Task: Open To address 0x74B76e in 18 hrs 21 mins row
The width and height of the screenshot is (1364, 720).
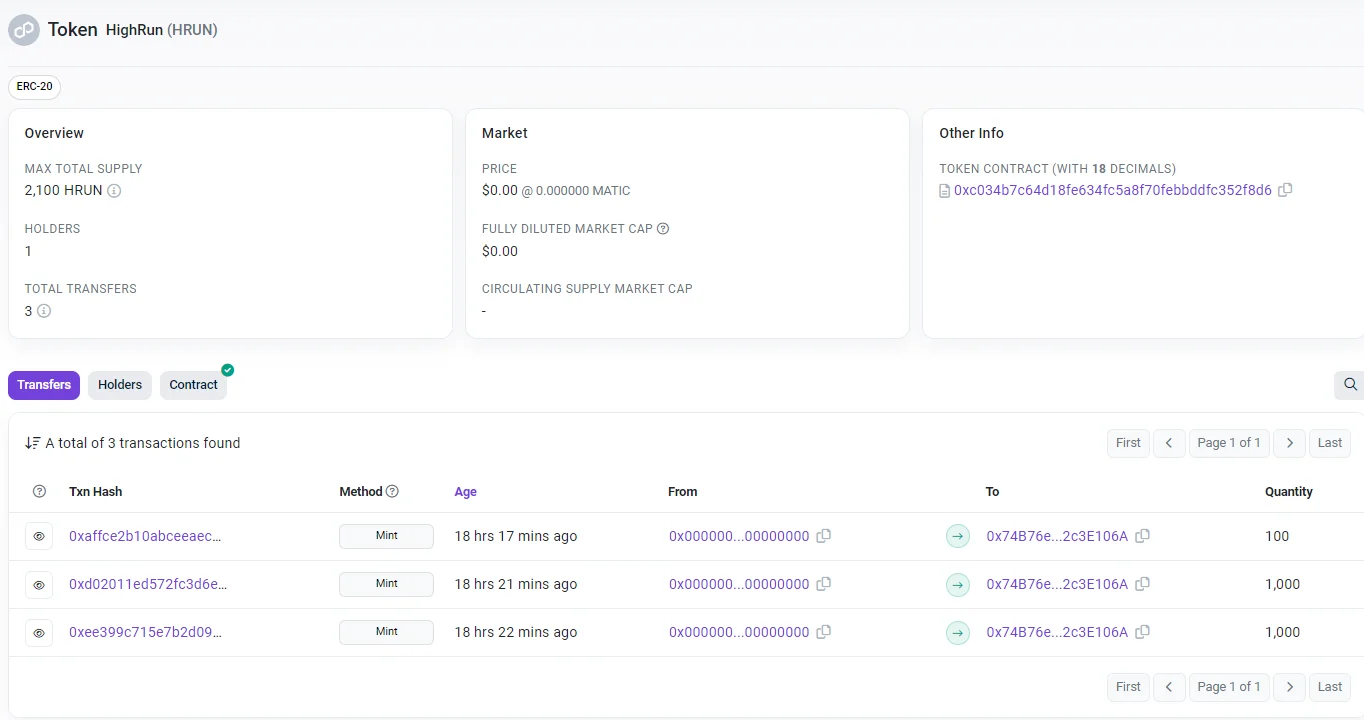Action: (1057, 584)
